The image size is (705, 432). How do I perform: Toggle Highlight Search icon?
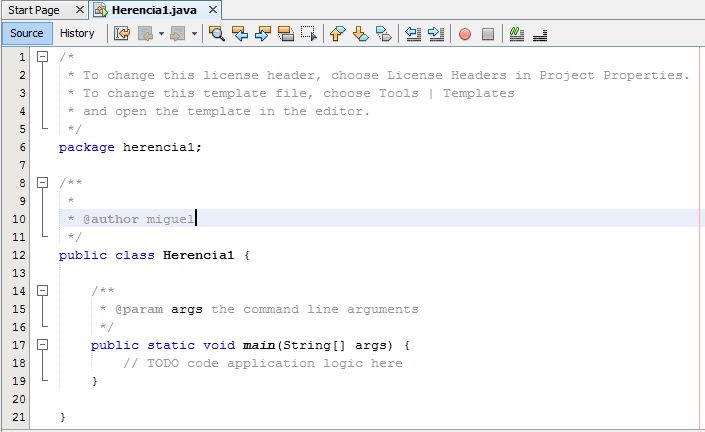coord(286,33)
